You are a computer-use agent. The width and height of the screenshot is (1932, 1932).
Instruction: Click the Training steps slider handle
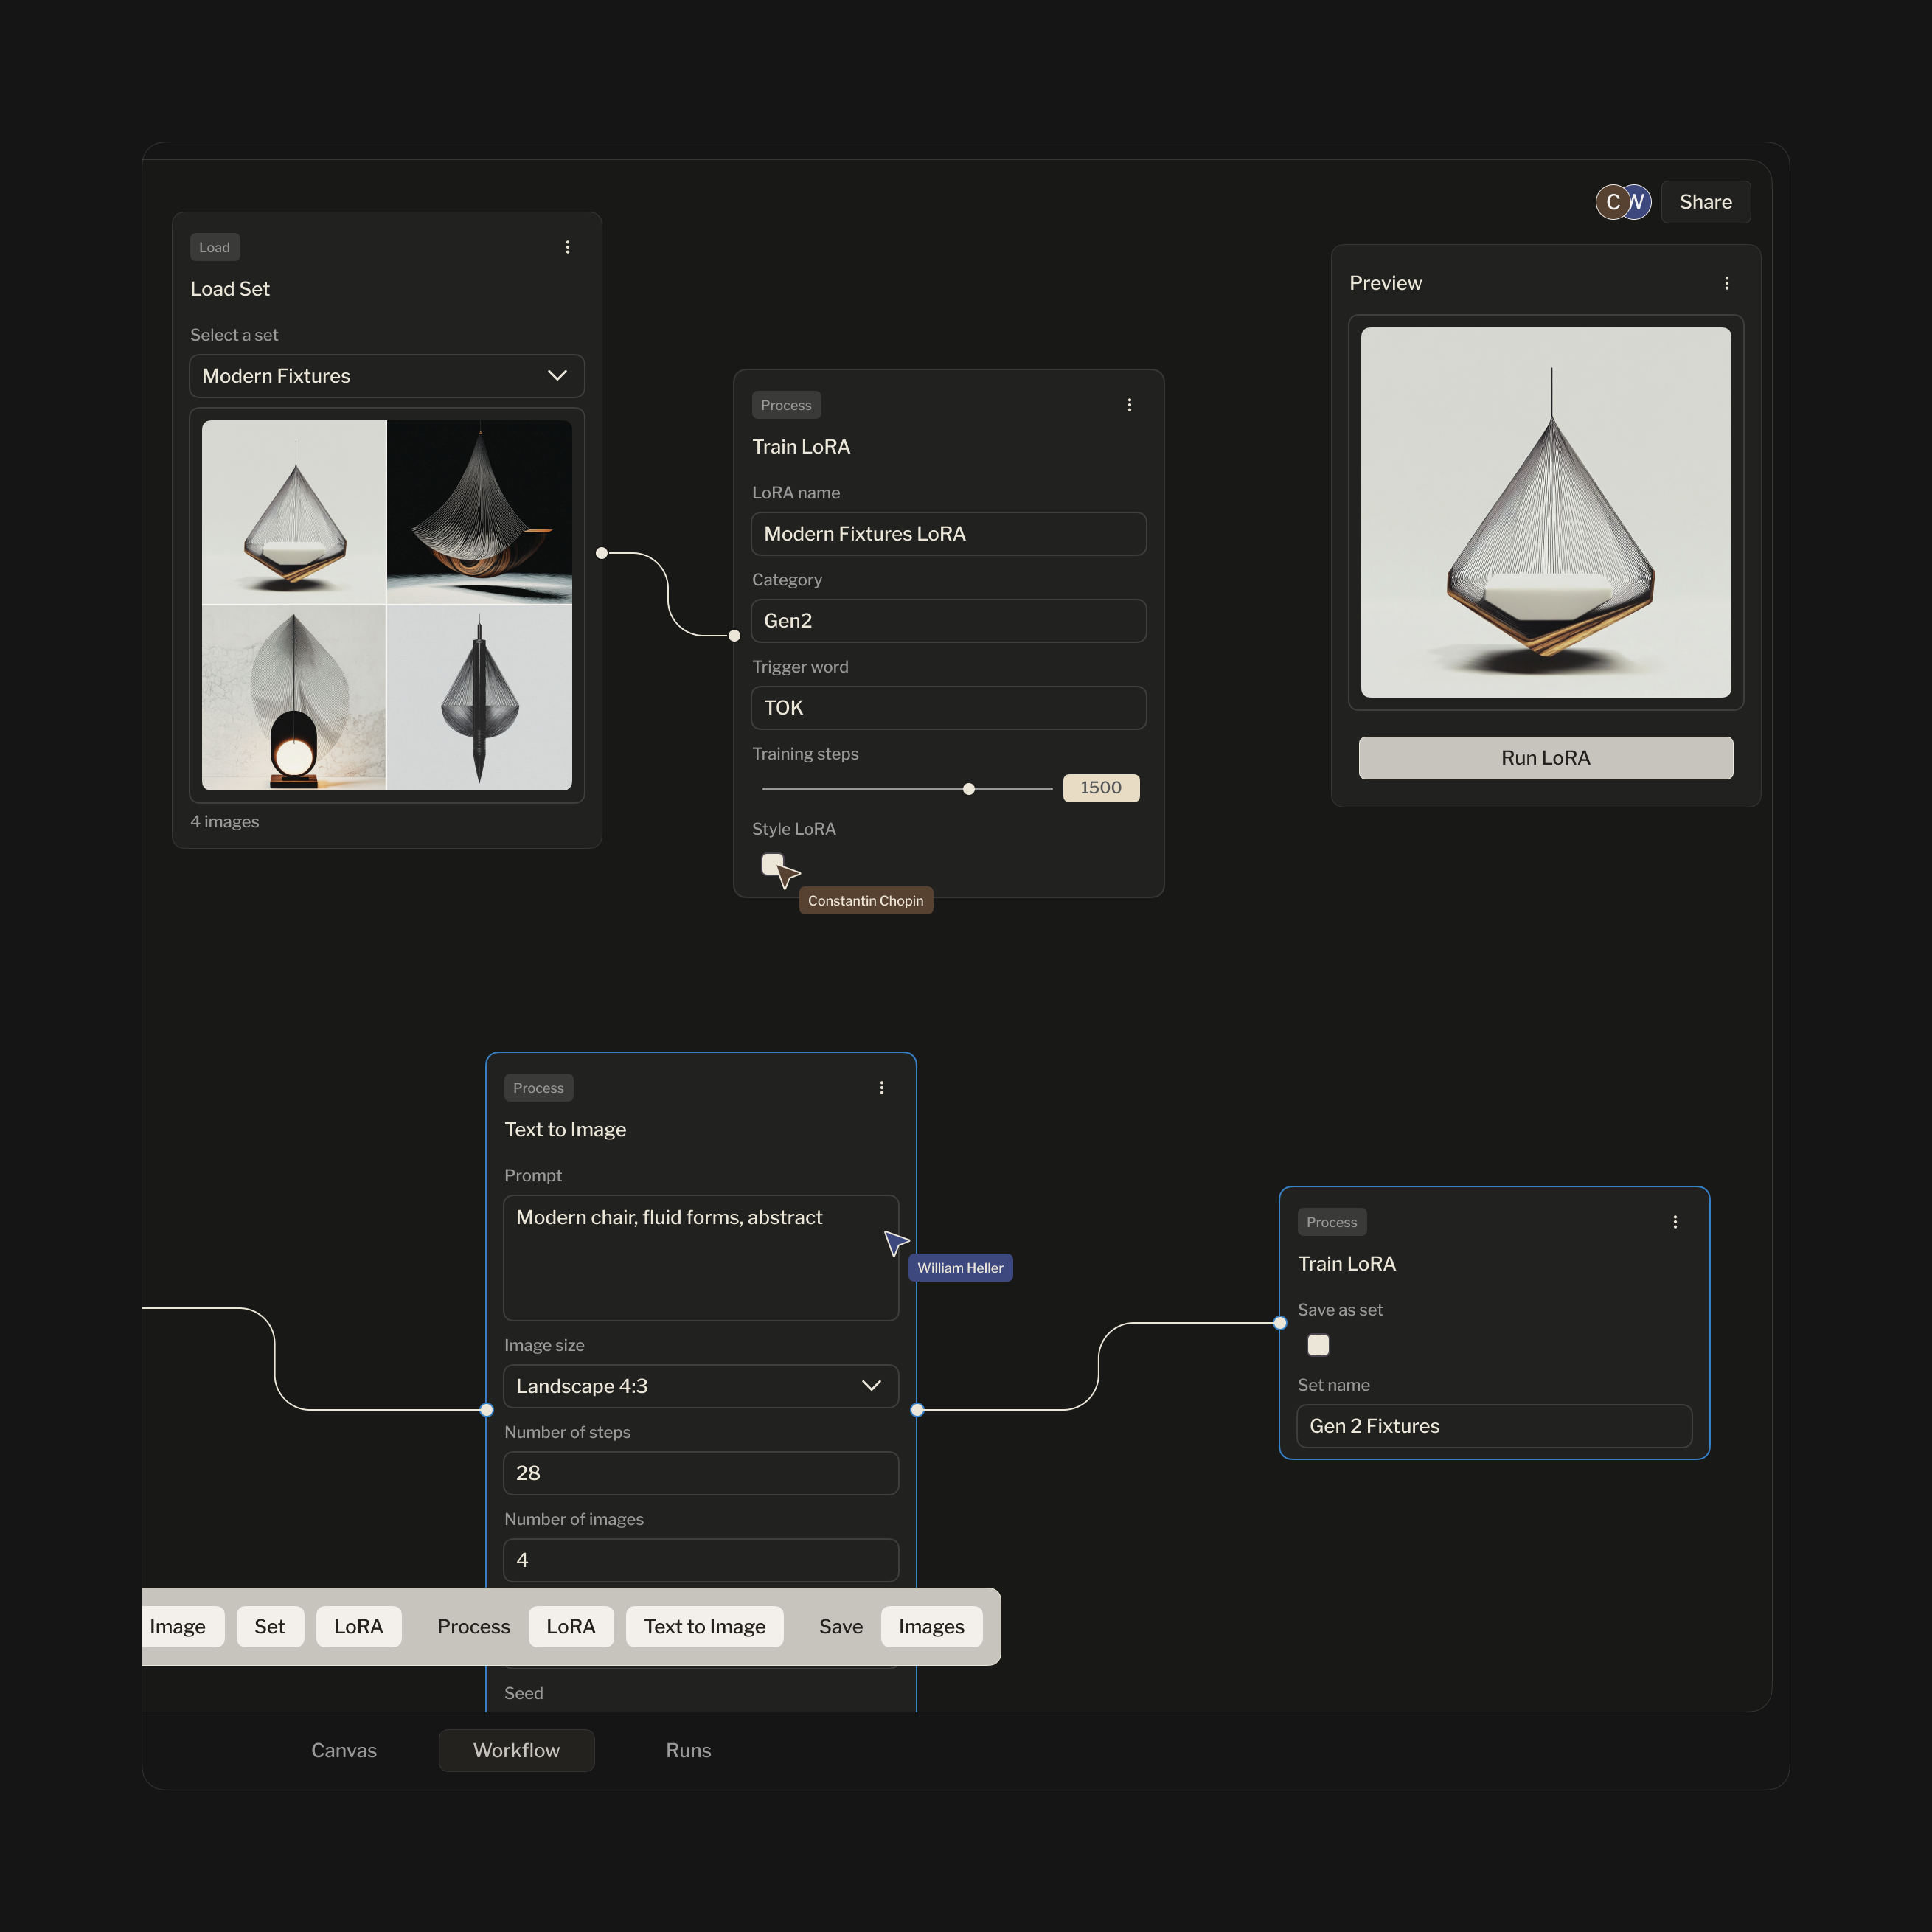coord(969,789)
